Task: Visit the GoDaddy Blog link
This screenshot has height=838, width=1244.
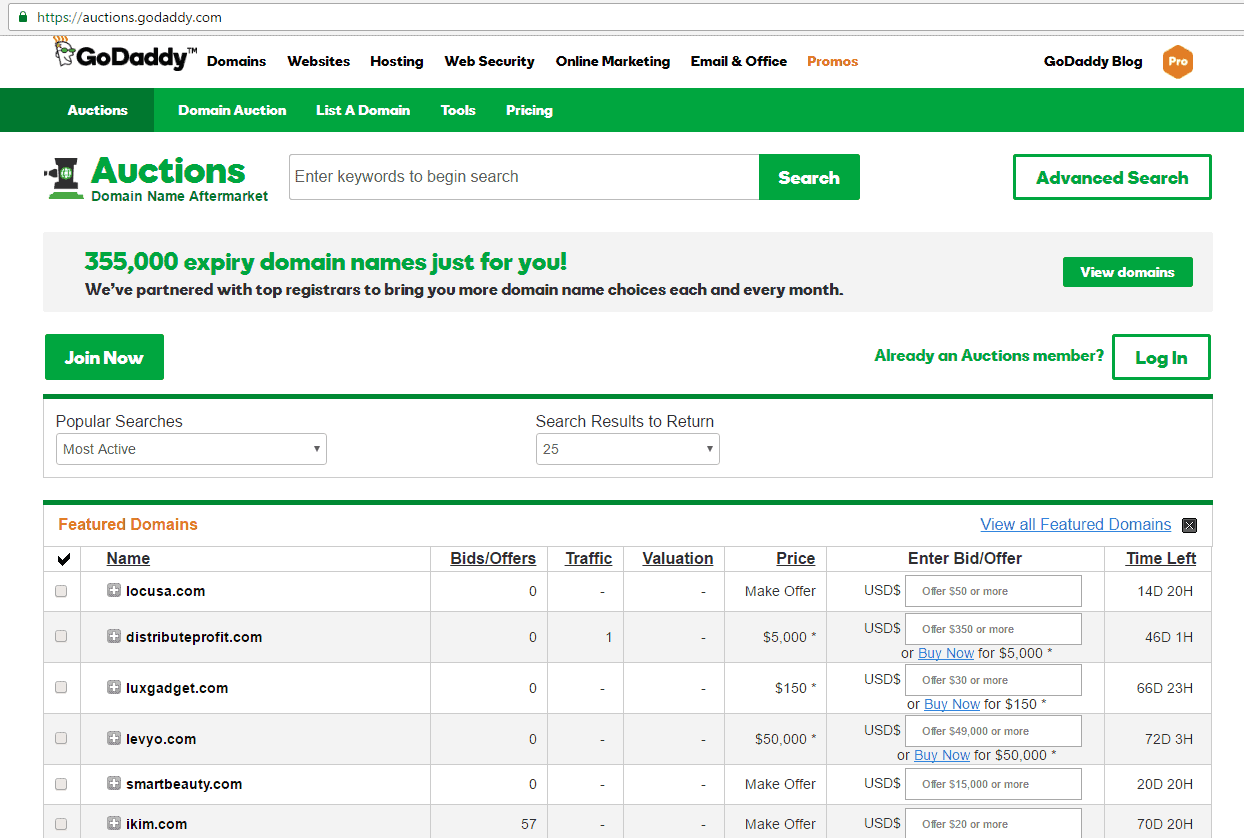Action: click(x=1092, y=61)
